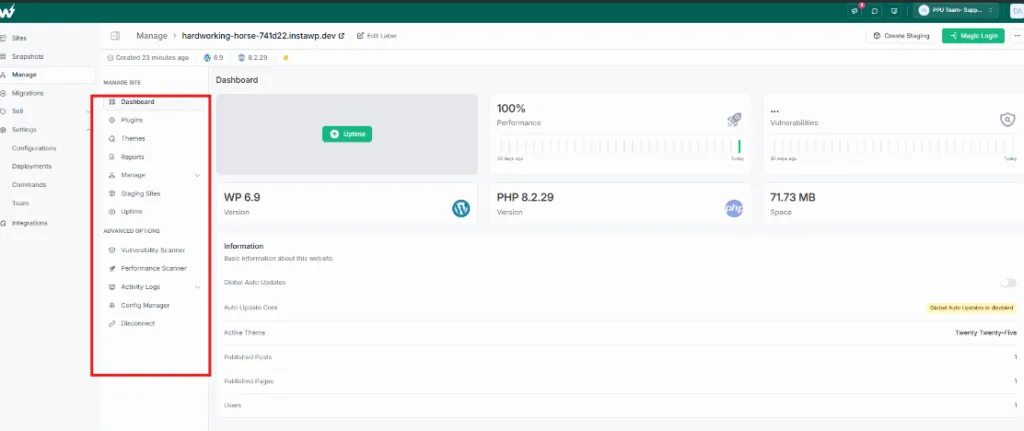1024x431 pixels.
Task: Click the Auto Update Core row label
Action: 251,308
